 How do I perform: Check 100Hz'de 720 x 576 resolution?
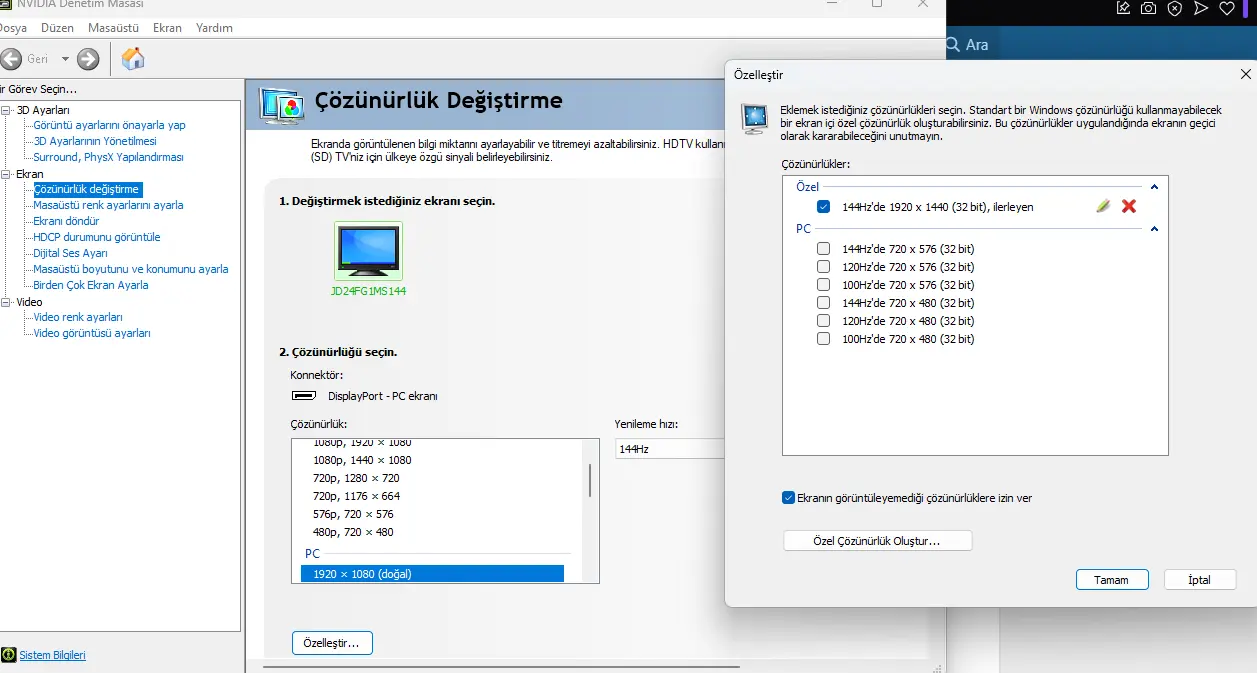(x=823, y=285)
